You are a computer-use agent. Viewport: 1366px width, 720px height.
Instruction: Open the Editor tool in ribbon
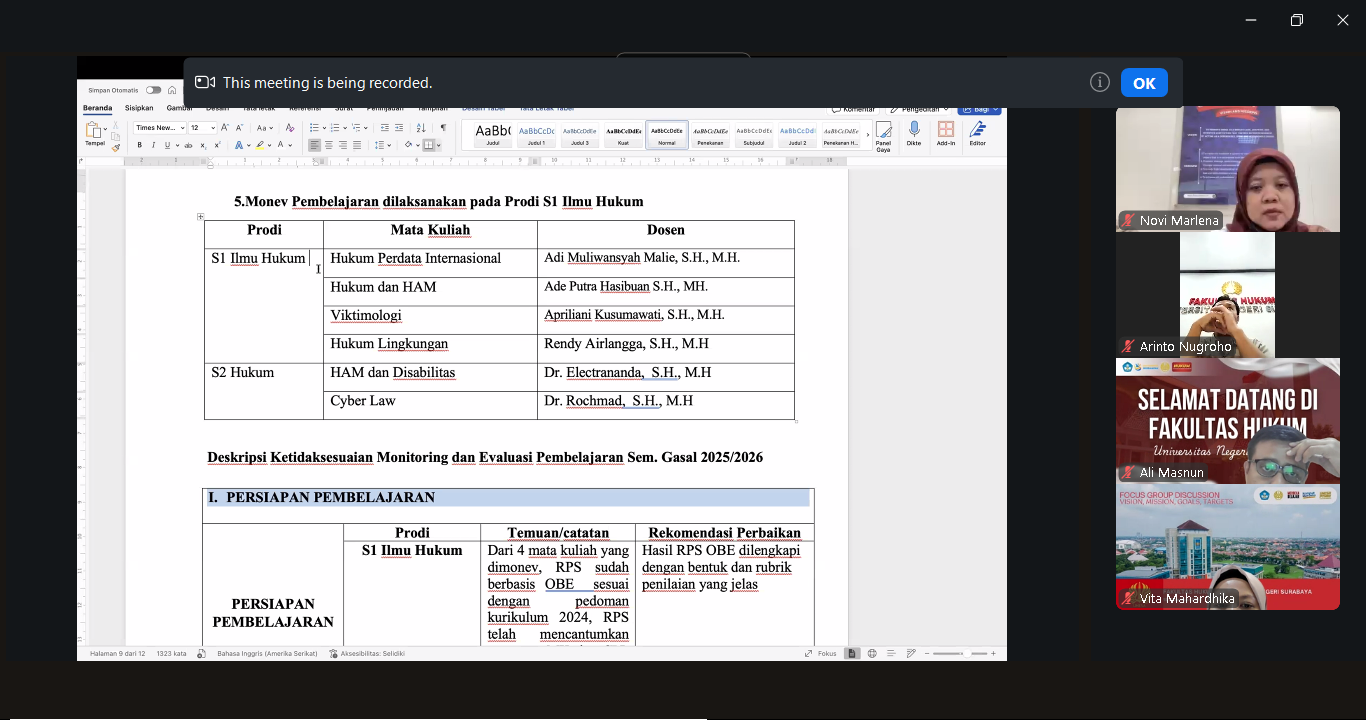click(977, 133)
